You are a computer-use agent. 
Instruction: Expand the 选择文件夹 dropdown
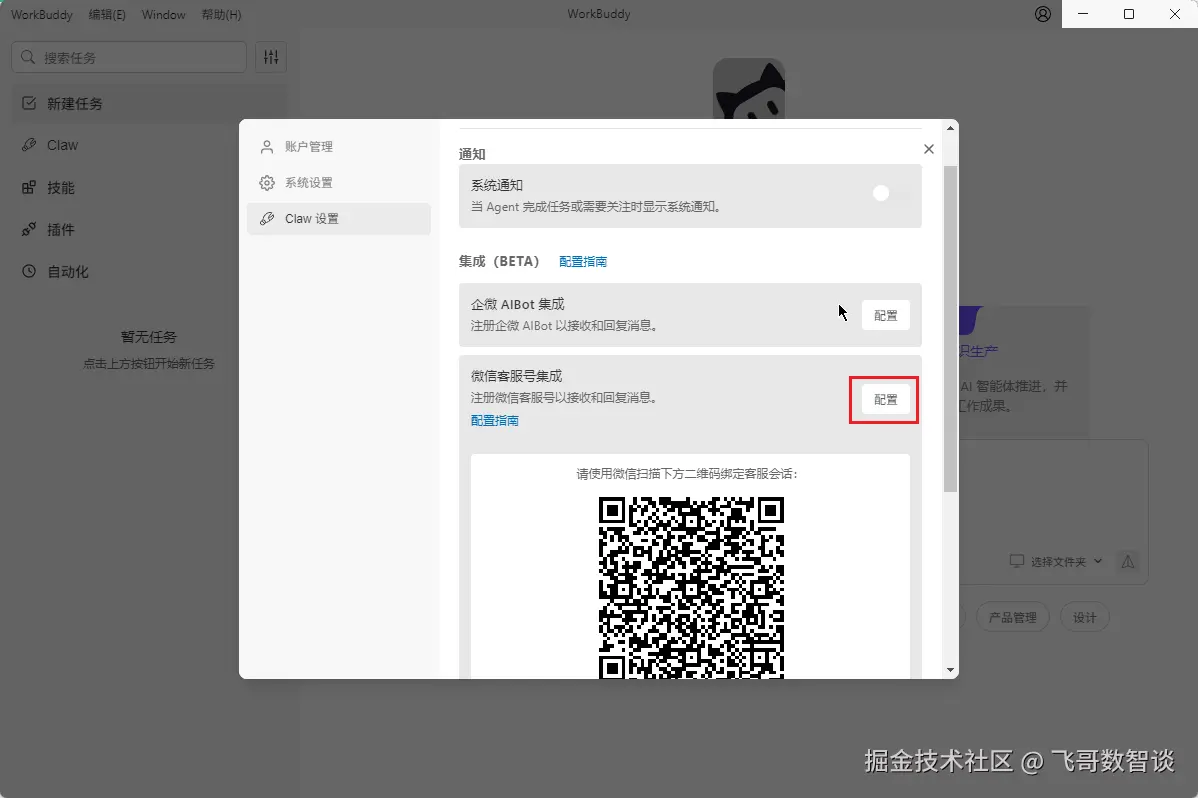coord(1056,562)
